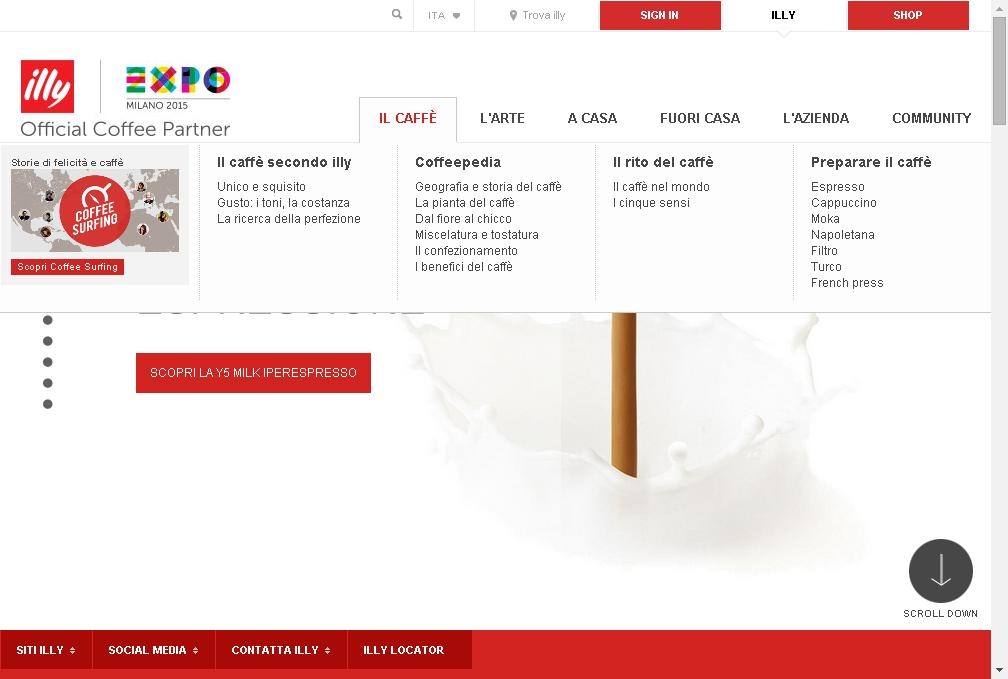Viewport: 1008px width, 679px height.
Task: Open the Turco preparation link
Action: coord(826,267)
